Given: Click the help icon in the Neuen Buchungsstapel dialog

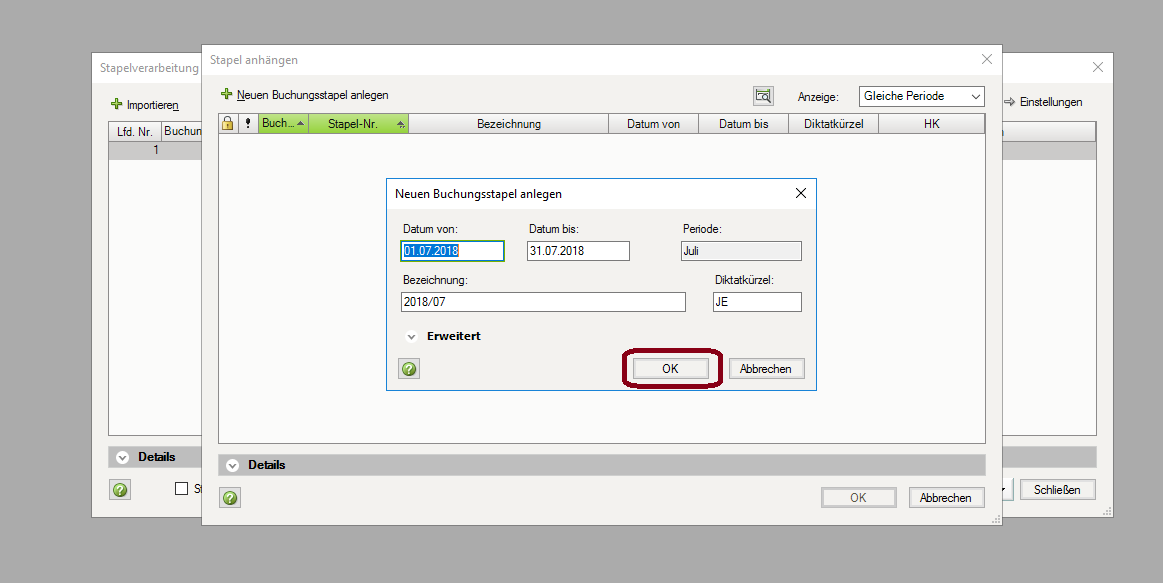Looking at the screenshot, I should pyautogui.click(x=409, y=369).
